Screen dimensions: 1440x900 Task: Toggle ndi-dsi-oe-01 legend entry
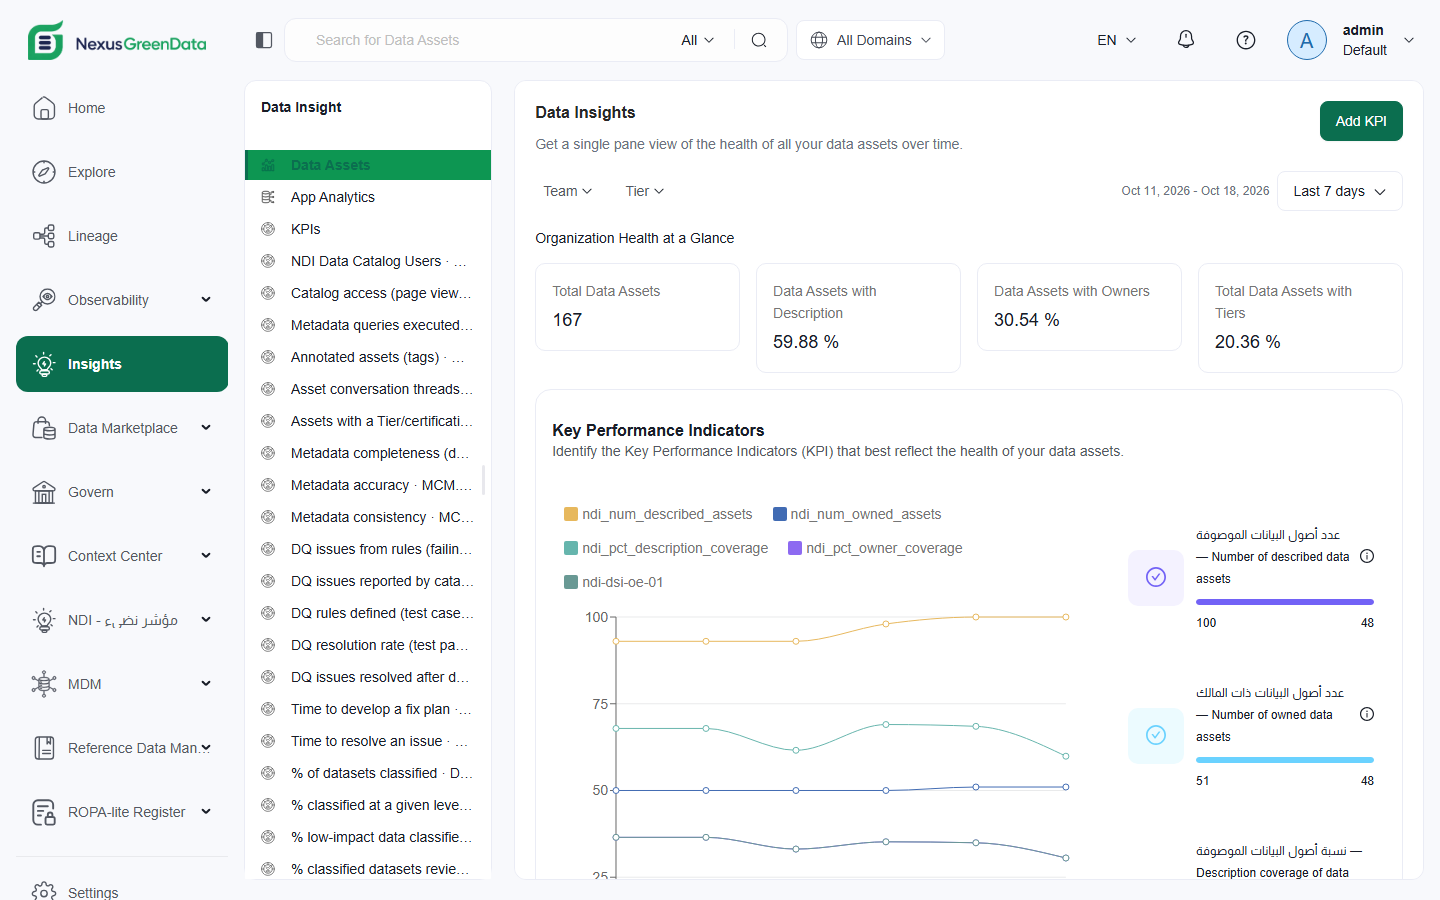(614, 582)
